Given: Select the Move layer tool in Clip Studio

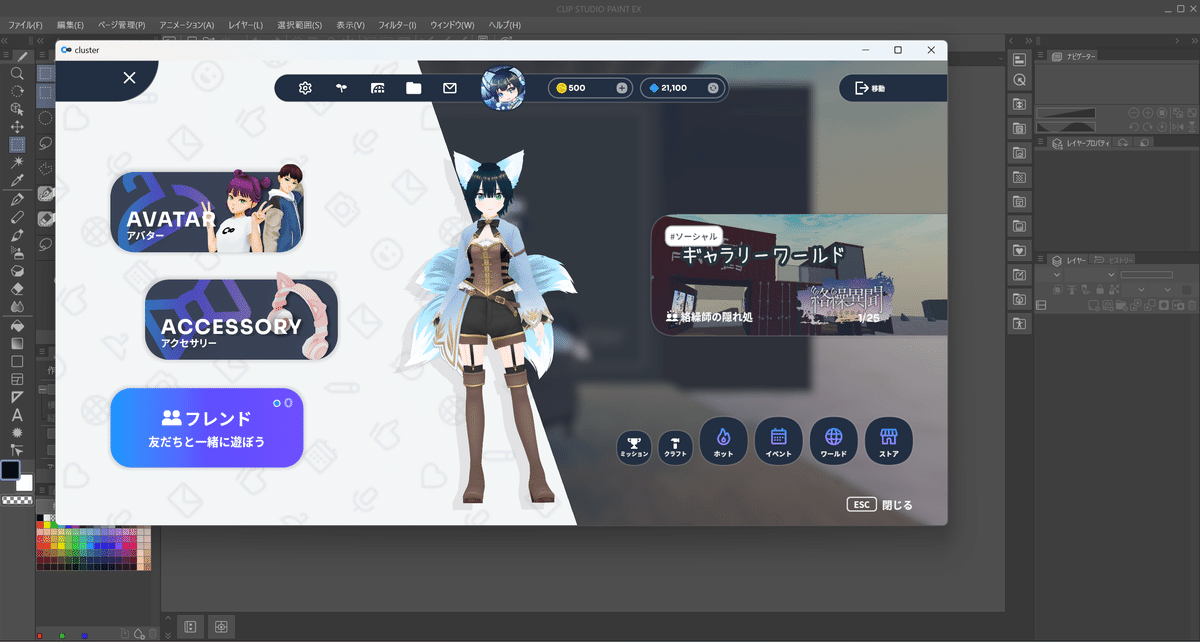Looking at the screenshot, I should pos(17,127).
